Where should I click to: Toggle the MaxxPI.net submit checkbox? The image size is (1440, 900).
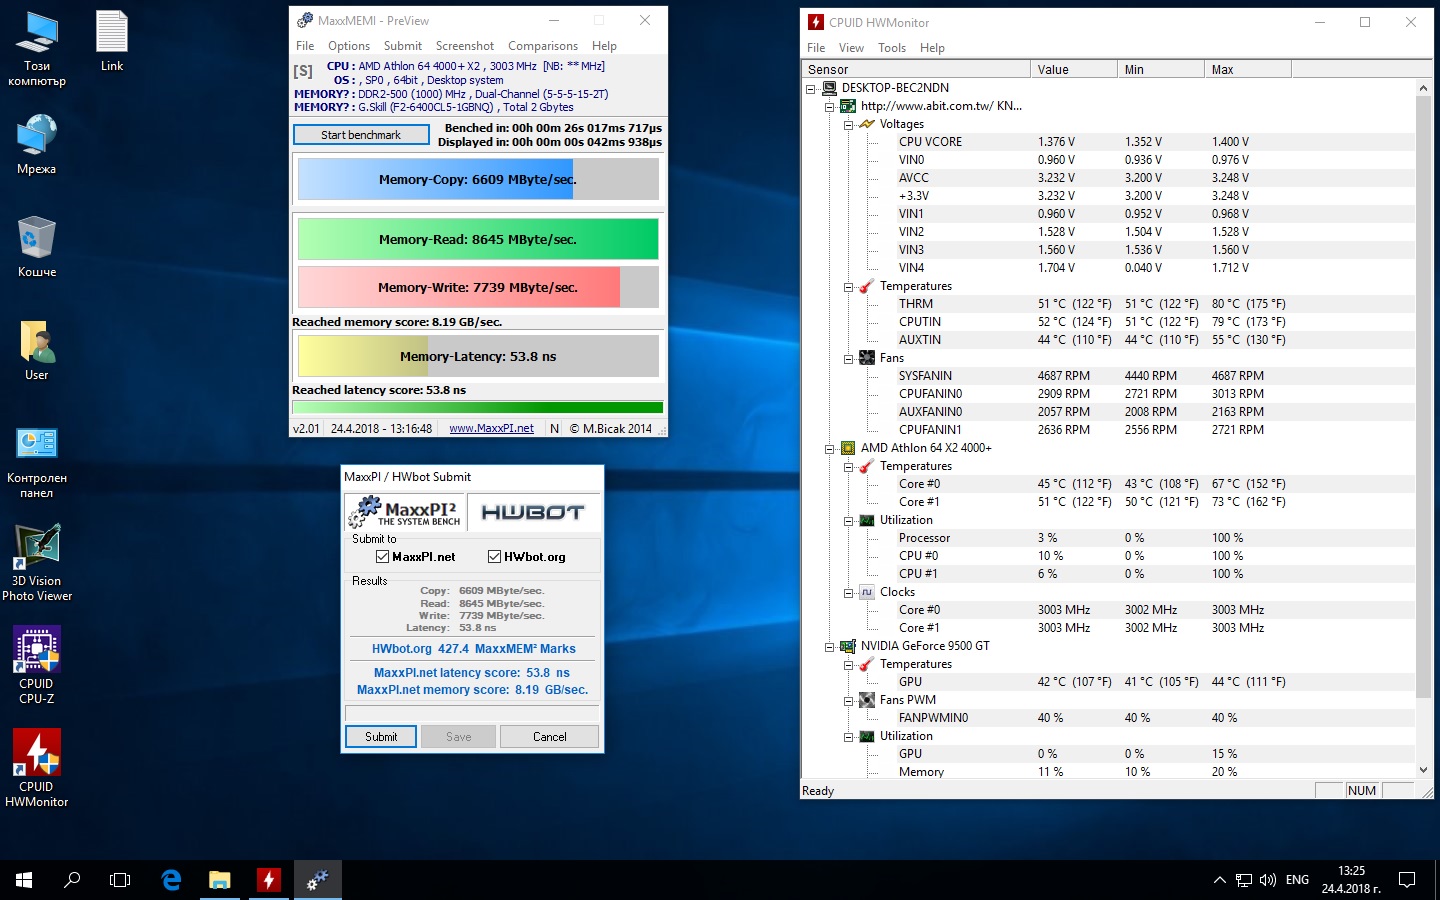pos(382,557)
